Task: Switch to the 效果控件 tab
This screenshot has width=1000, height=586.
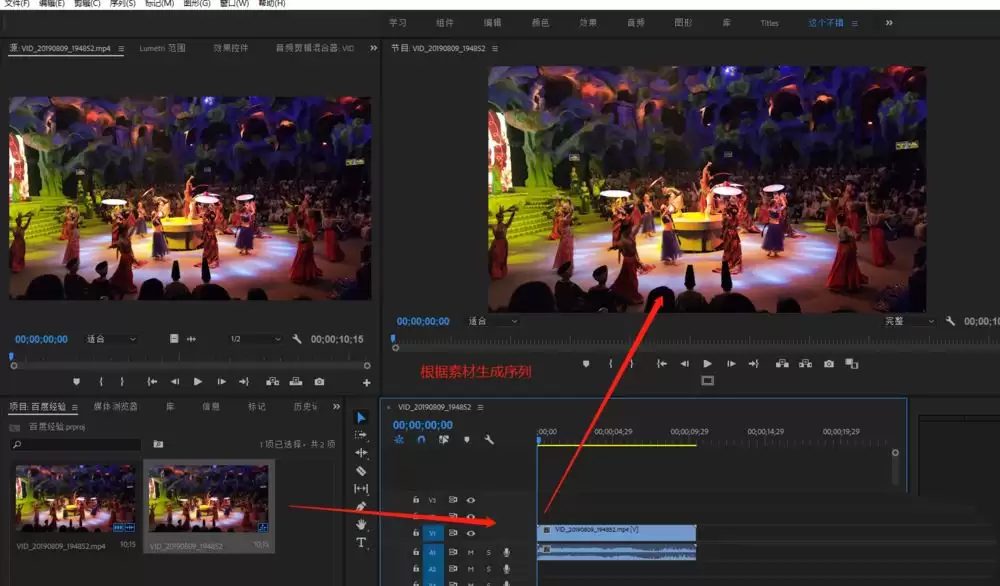Action: pyautogui.click(x=231, y=48)
